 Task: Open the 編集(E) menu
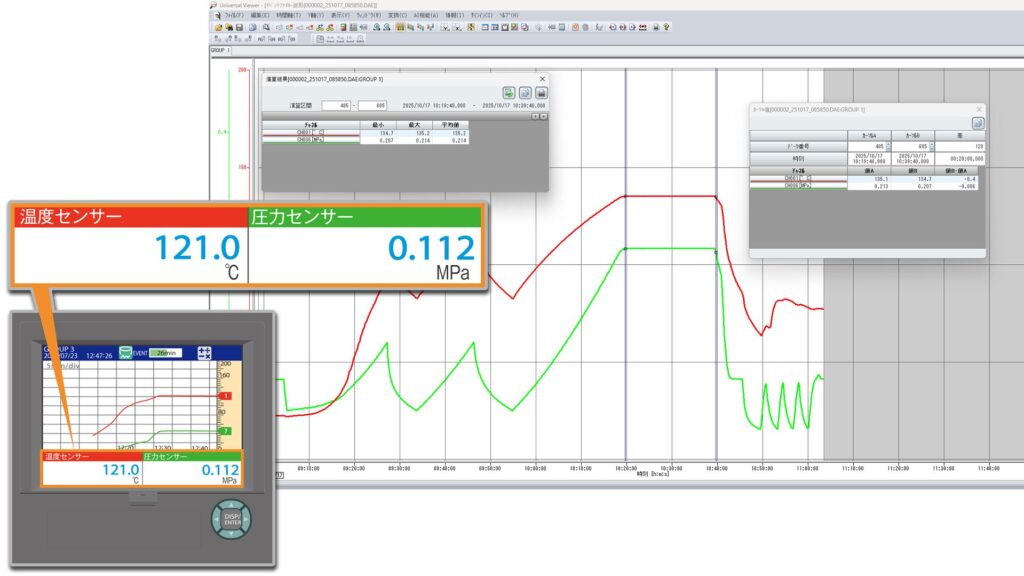(259, 15)
